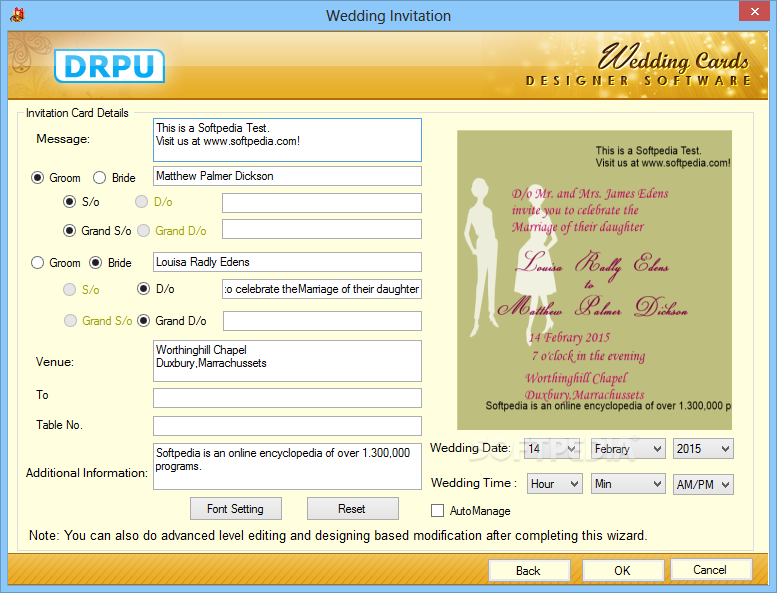
Task: Click the Note text about advanced editing
Action: tap(338, 536)
